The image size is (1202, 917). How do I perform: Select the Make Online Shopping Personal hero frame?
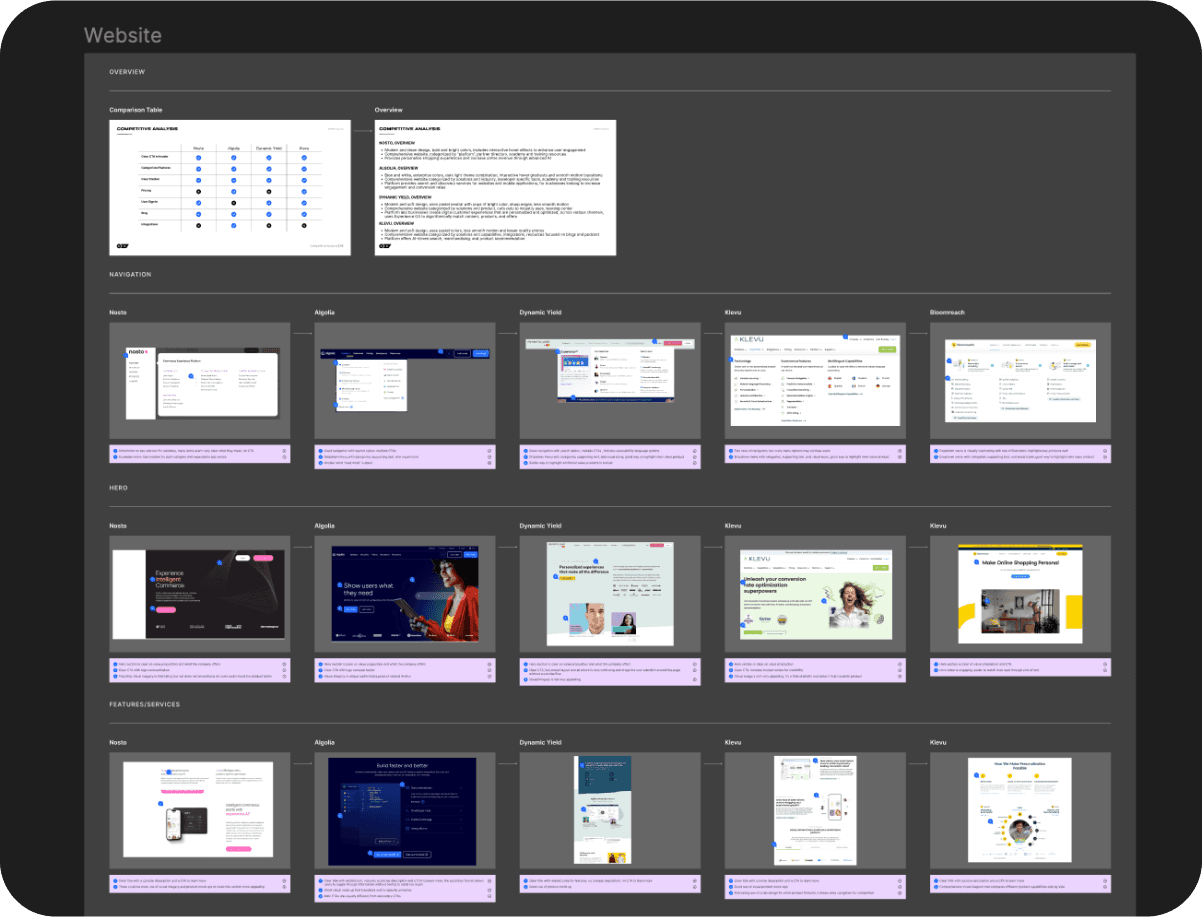coord(1020,593)
